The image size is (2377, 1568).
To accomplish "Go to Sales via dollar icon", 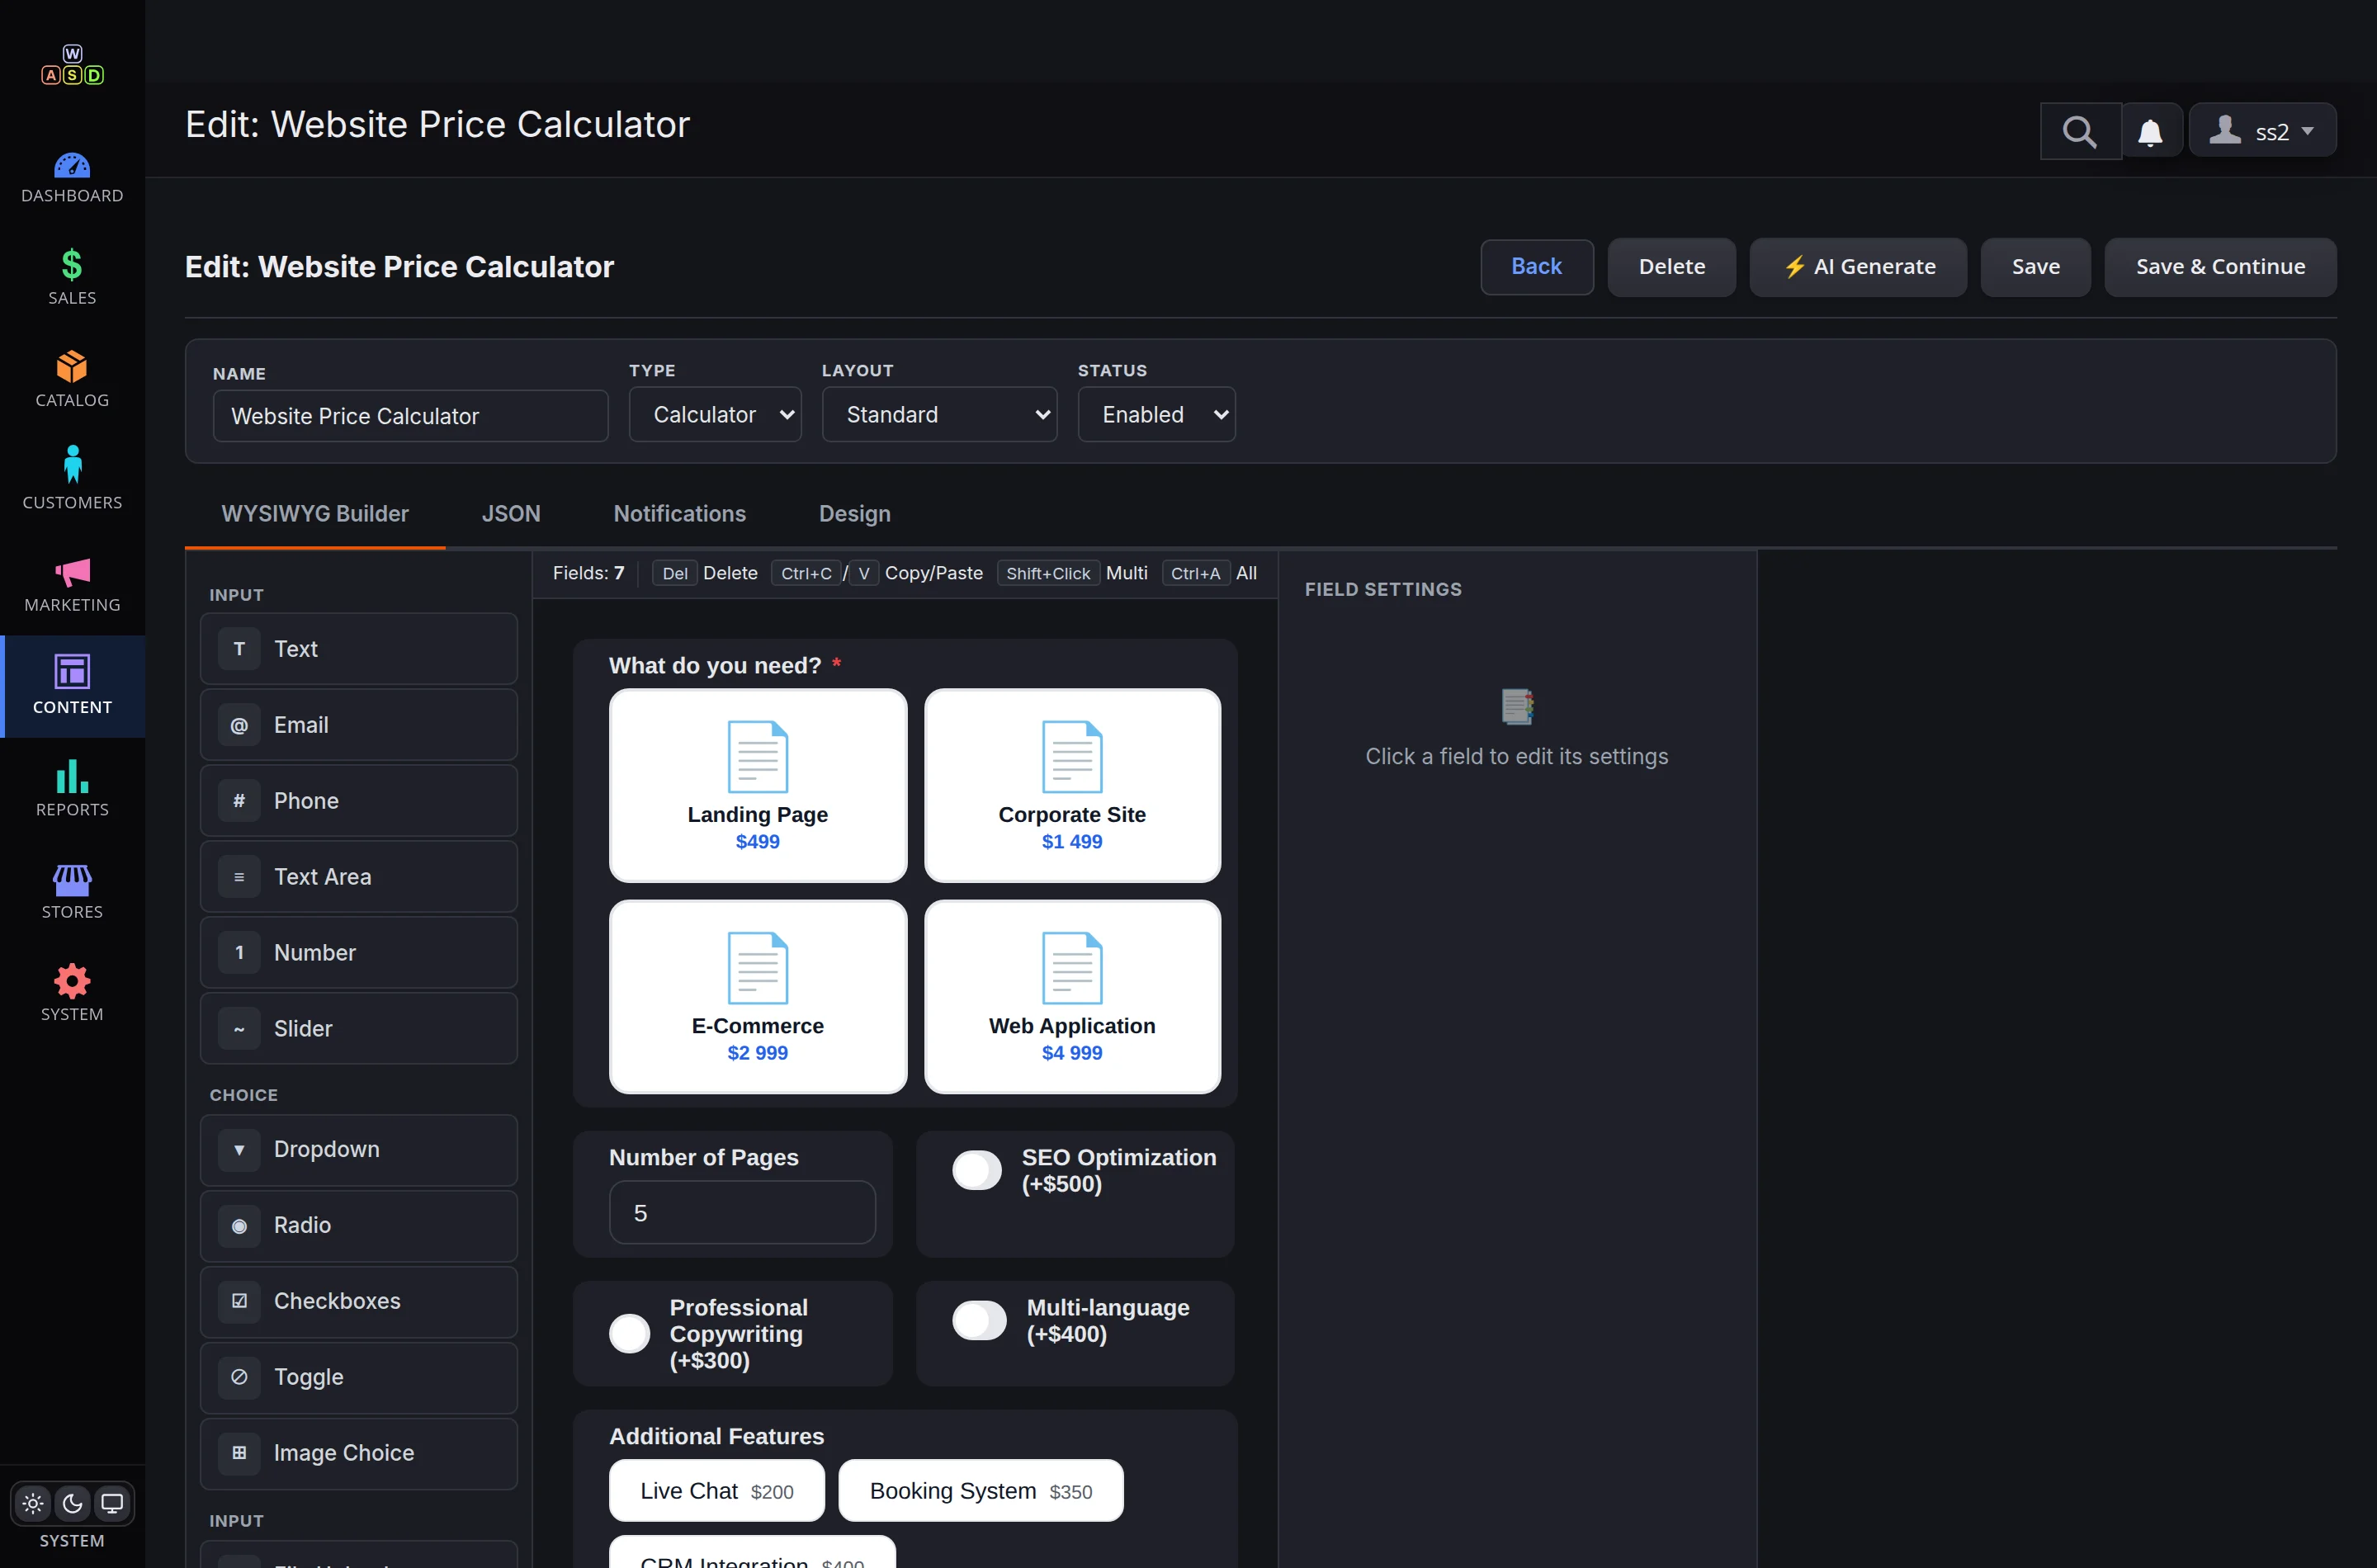I will tap(72, 265).
